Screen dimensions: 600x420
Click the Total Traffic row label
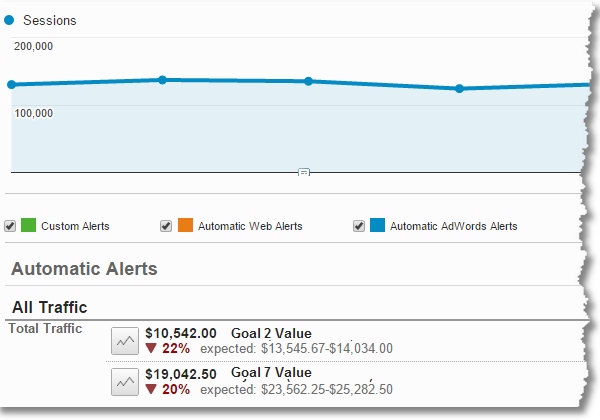point(45,328)
